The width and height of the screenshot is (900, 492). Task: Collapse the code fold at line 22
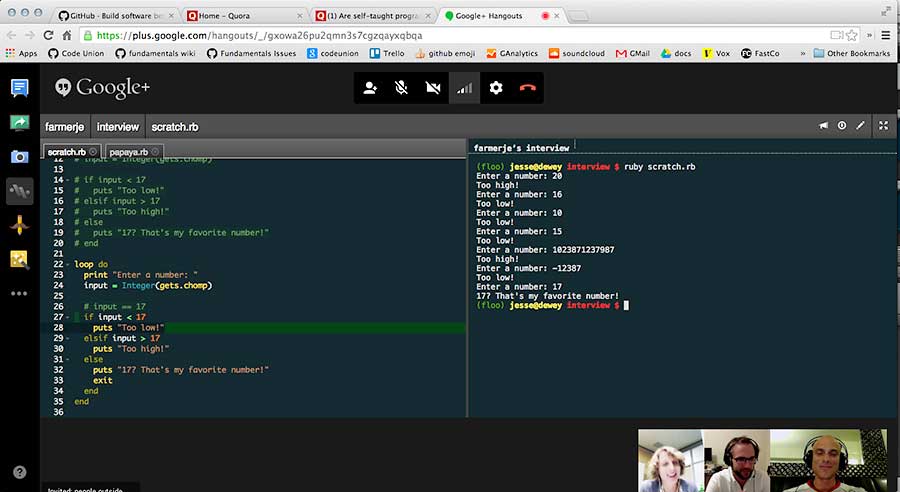pyautogui.click(x=67, y=265)
